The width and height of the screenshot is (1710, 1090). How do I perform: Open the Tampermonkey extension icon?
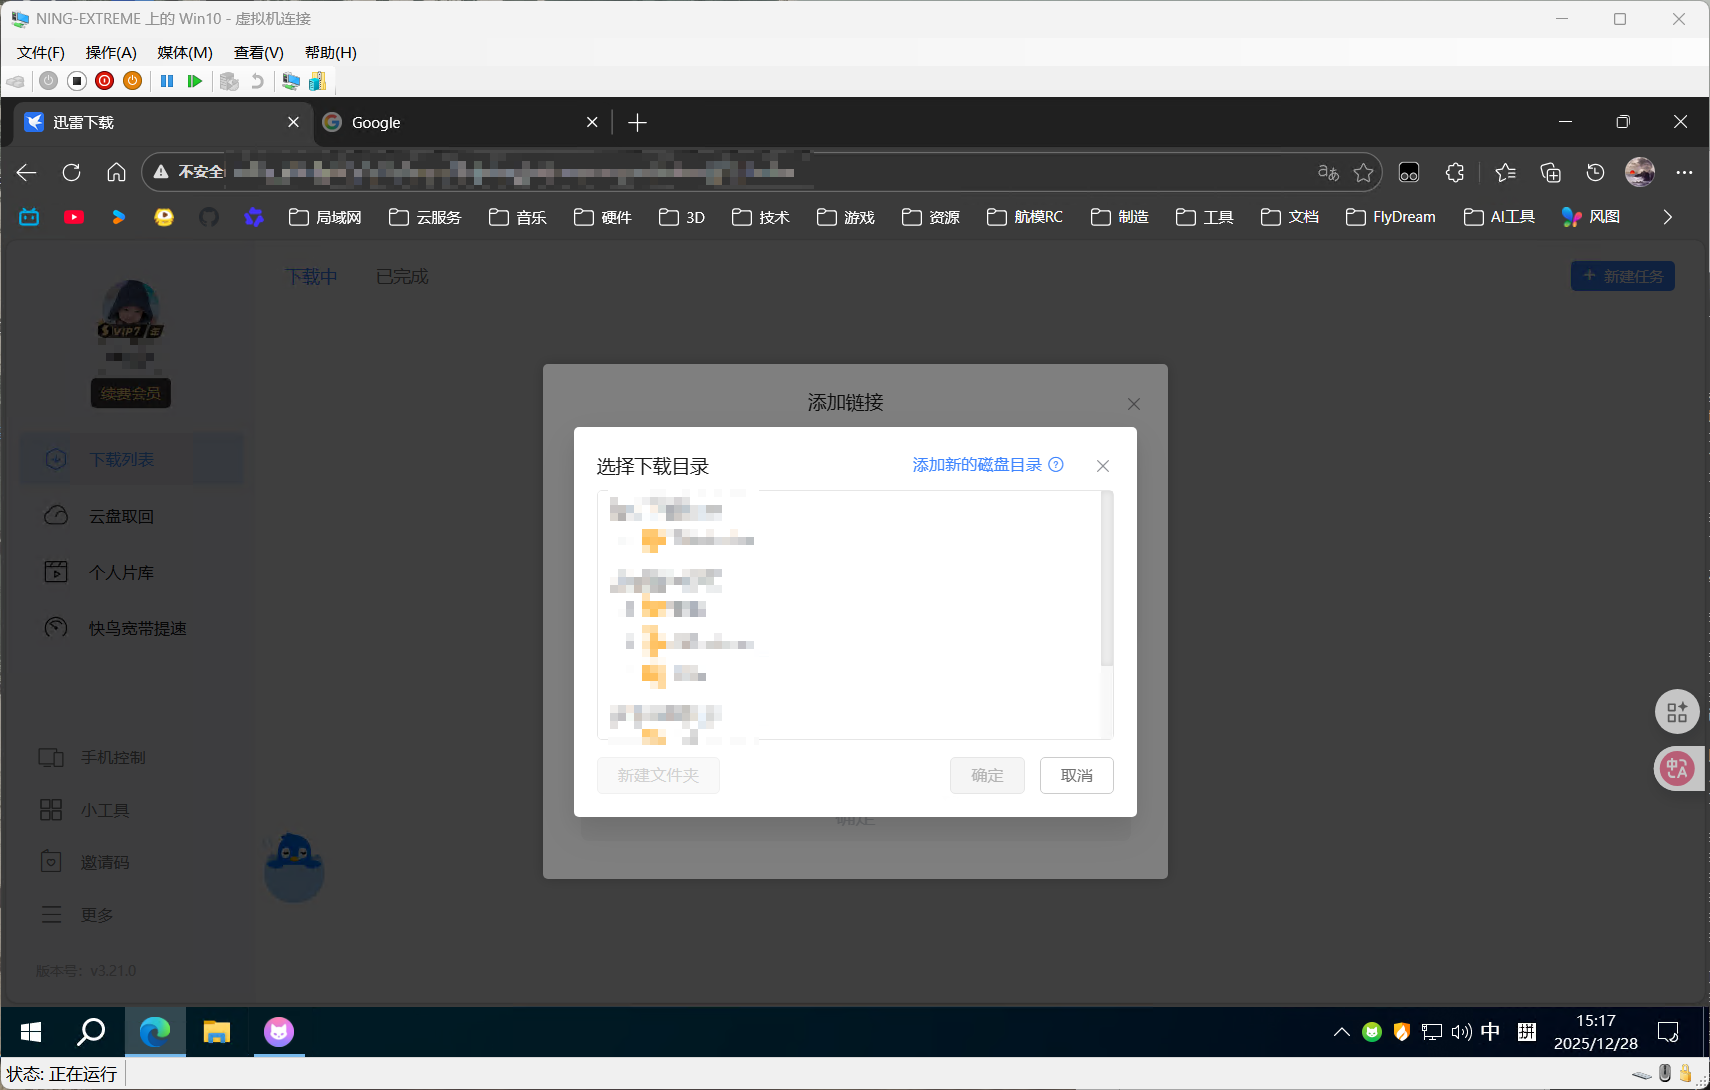(x=1409, y=172)
